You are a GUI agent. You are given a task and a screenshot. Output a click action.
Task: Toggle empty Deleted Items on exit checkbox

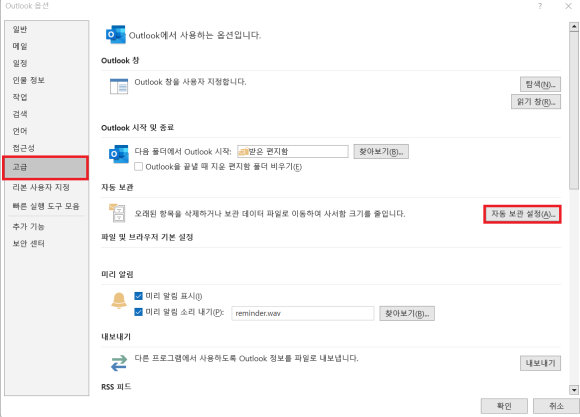tap(138, 167)
